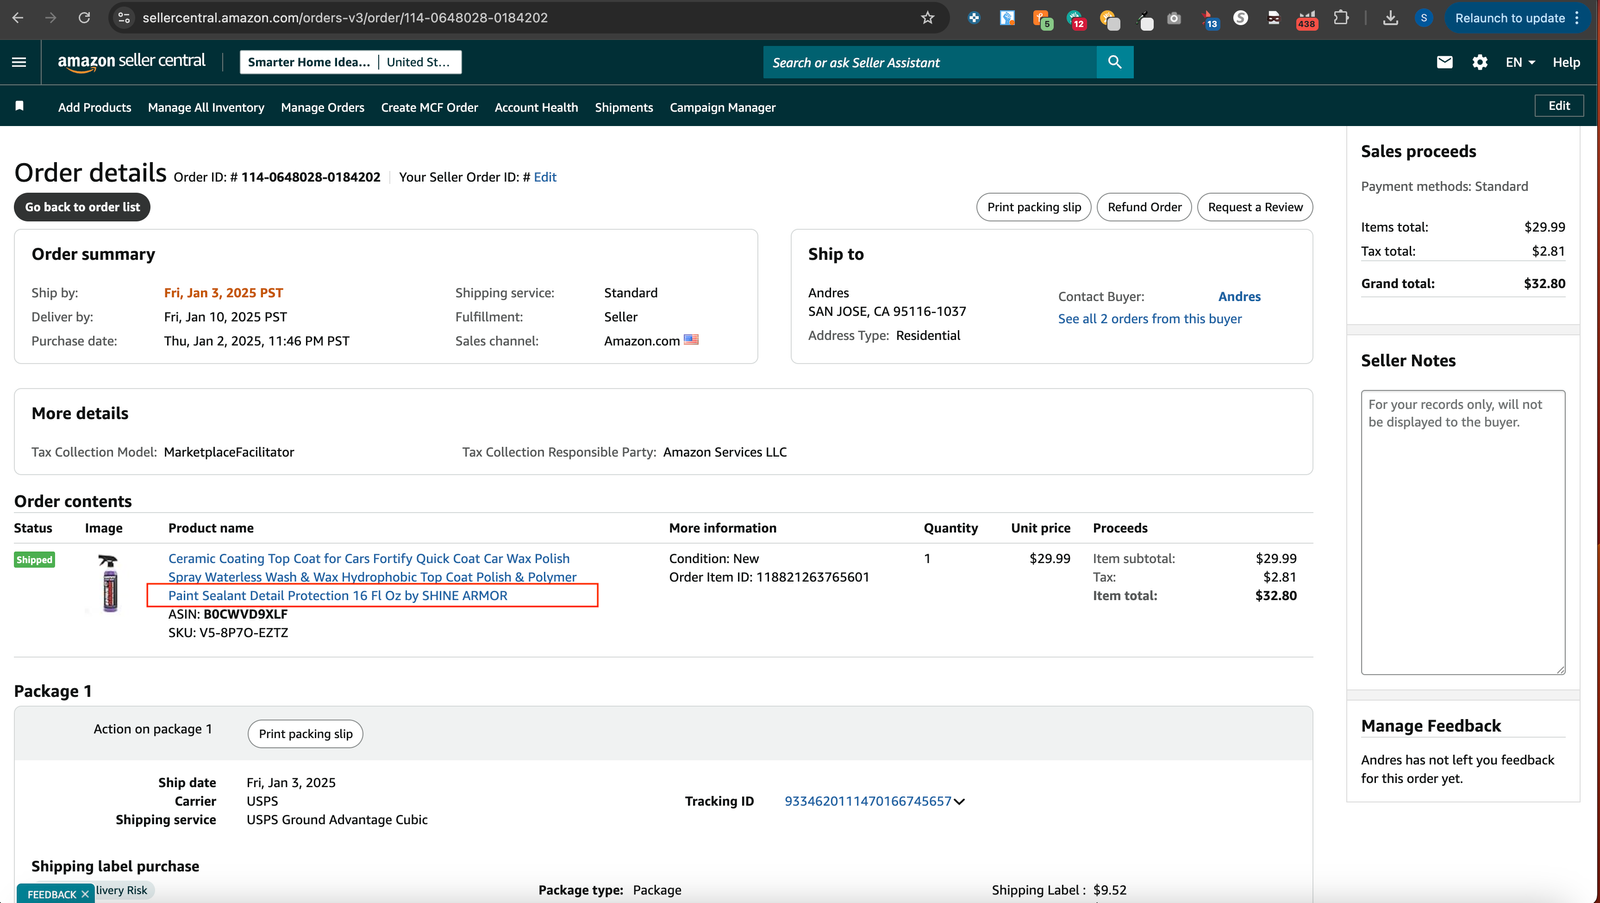Click the camera screenshot extension icon

pos(1174,18)
